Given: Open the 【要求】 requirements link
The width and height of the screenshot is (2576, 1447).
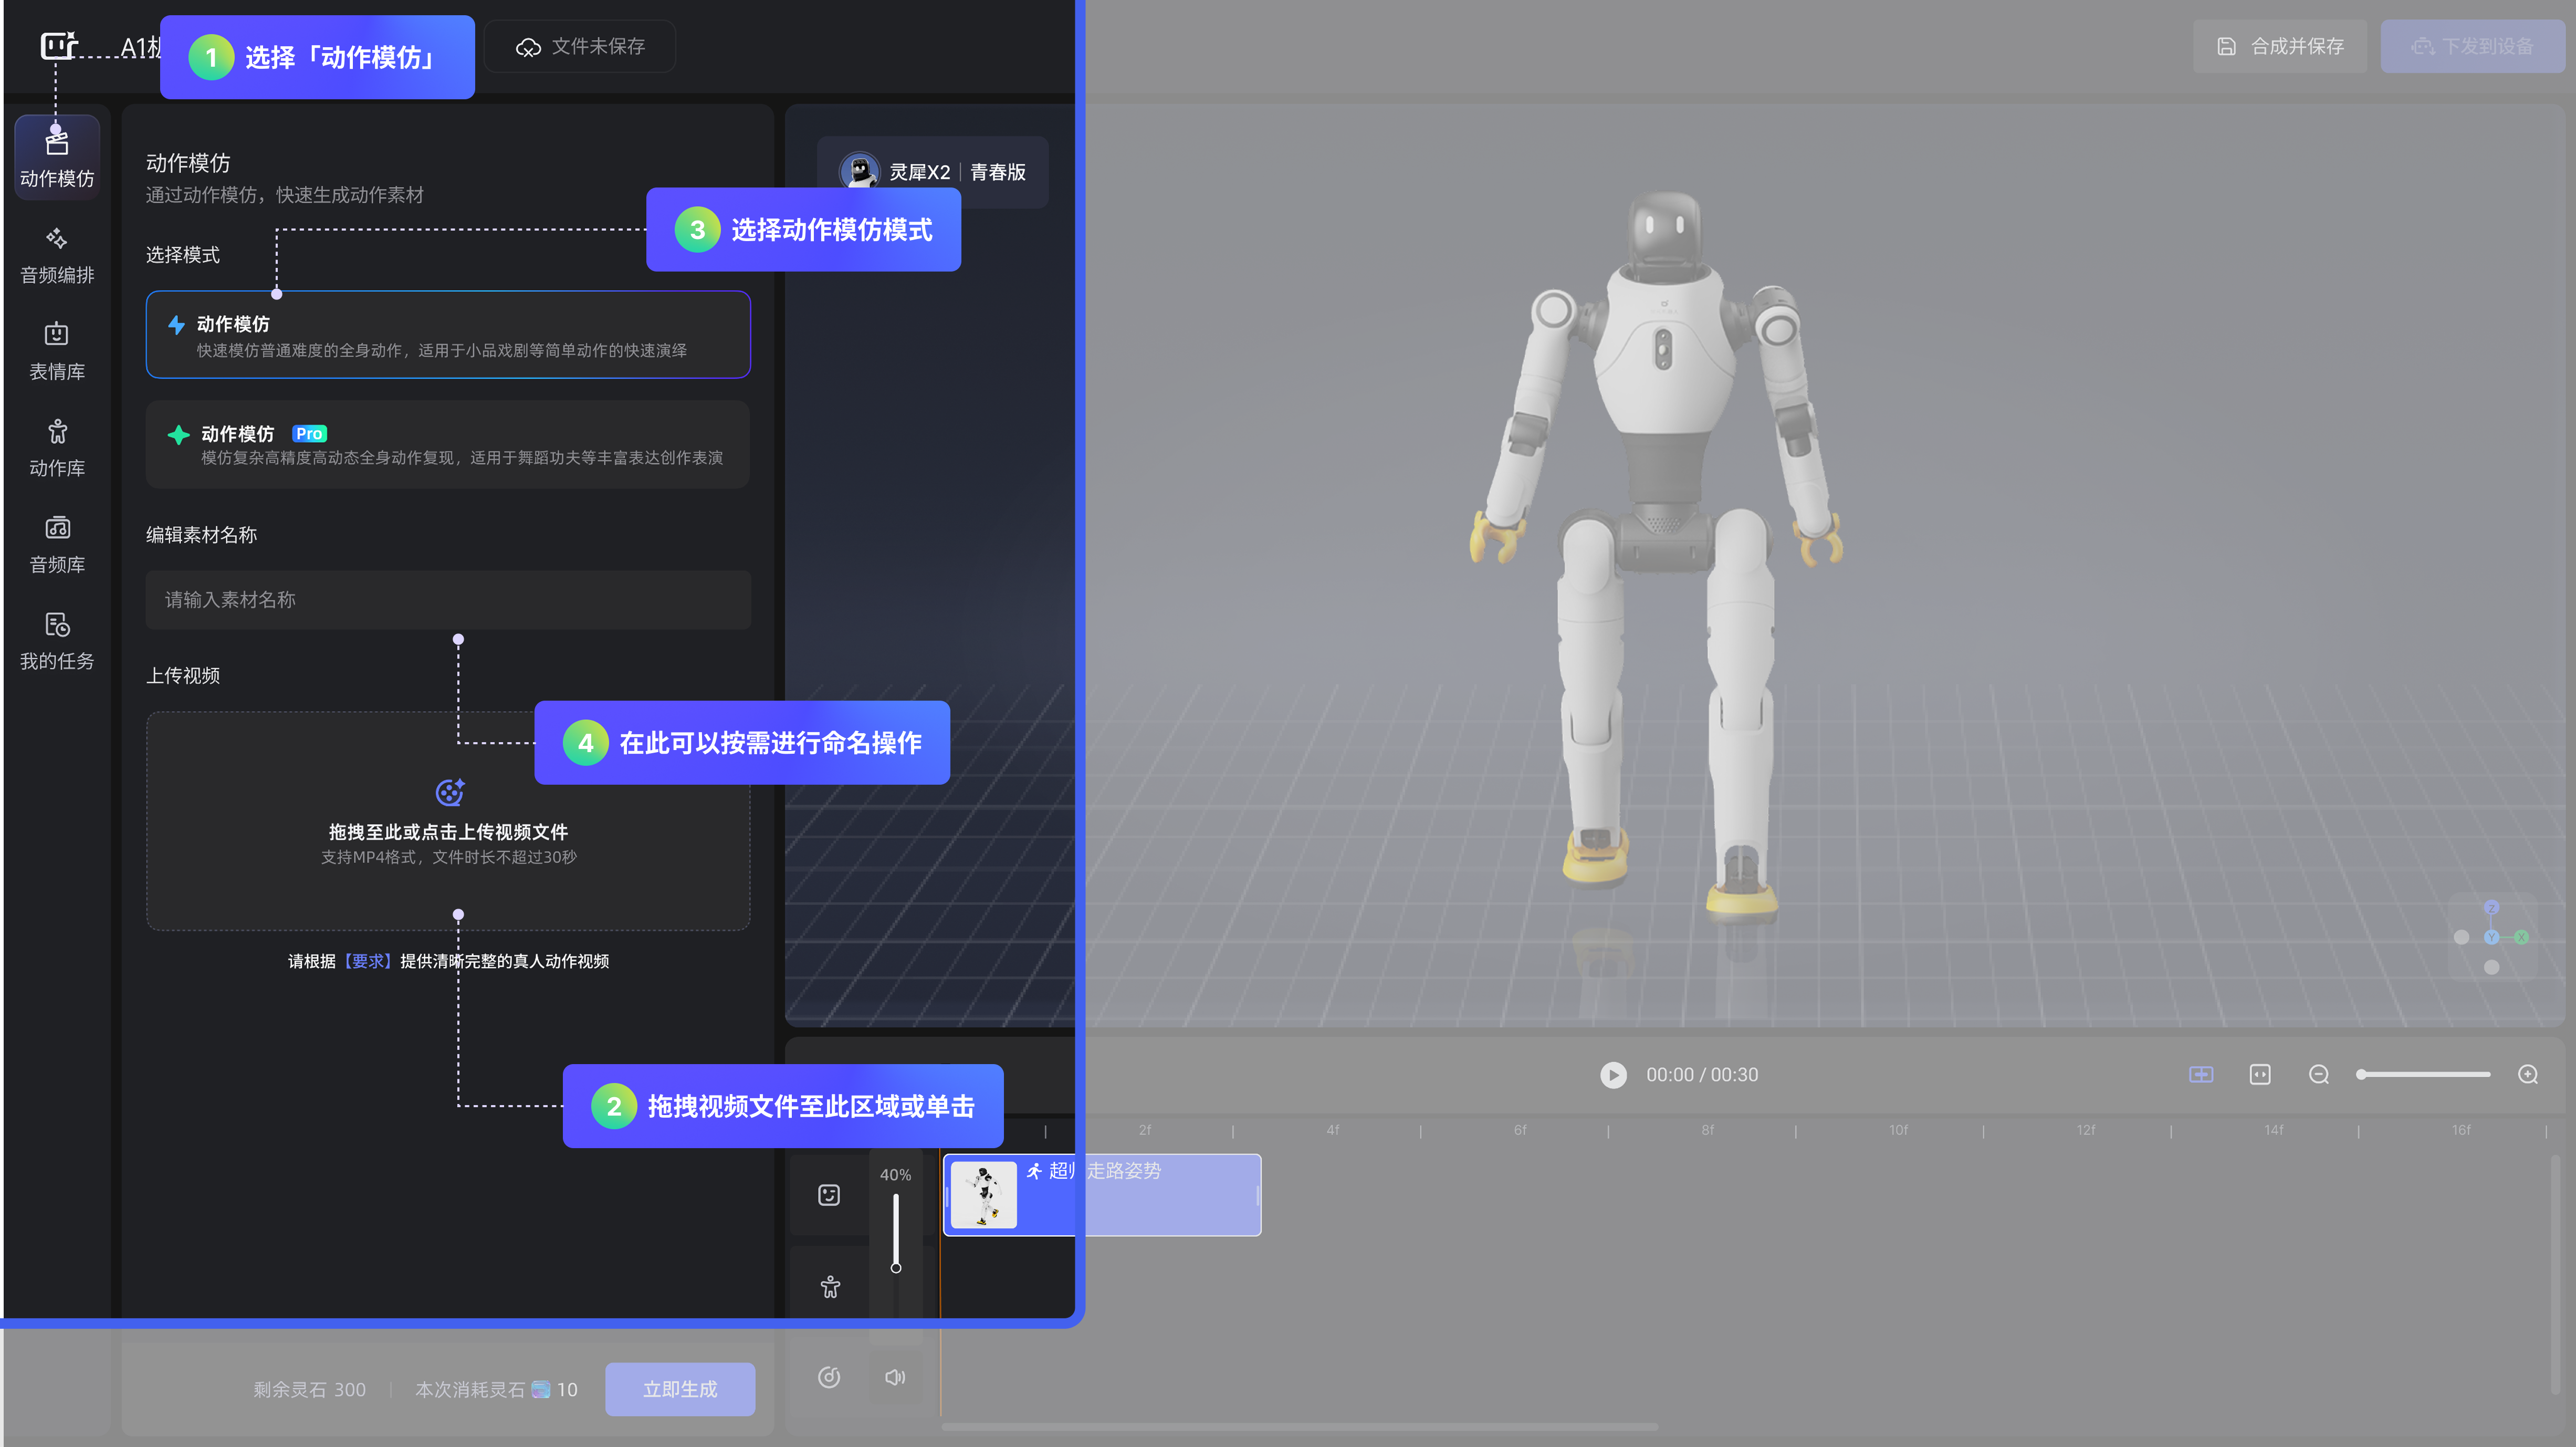Looking at the screenshot, I should 368,961.
